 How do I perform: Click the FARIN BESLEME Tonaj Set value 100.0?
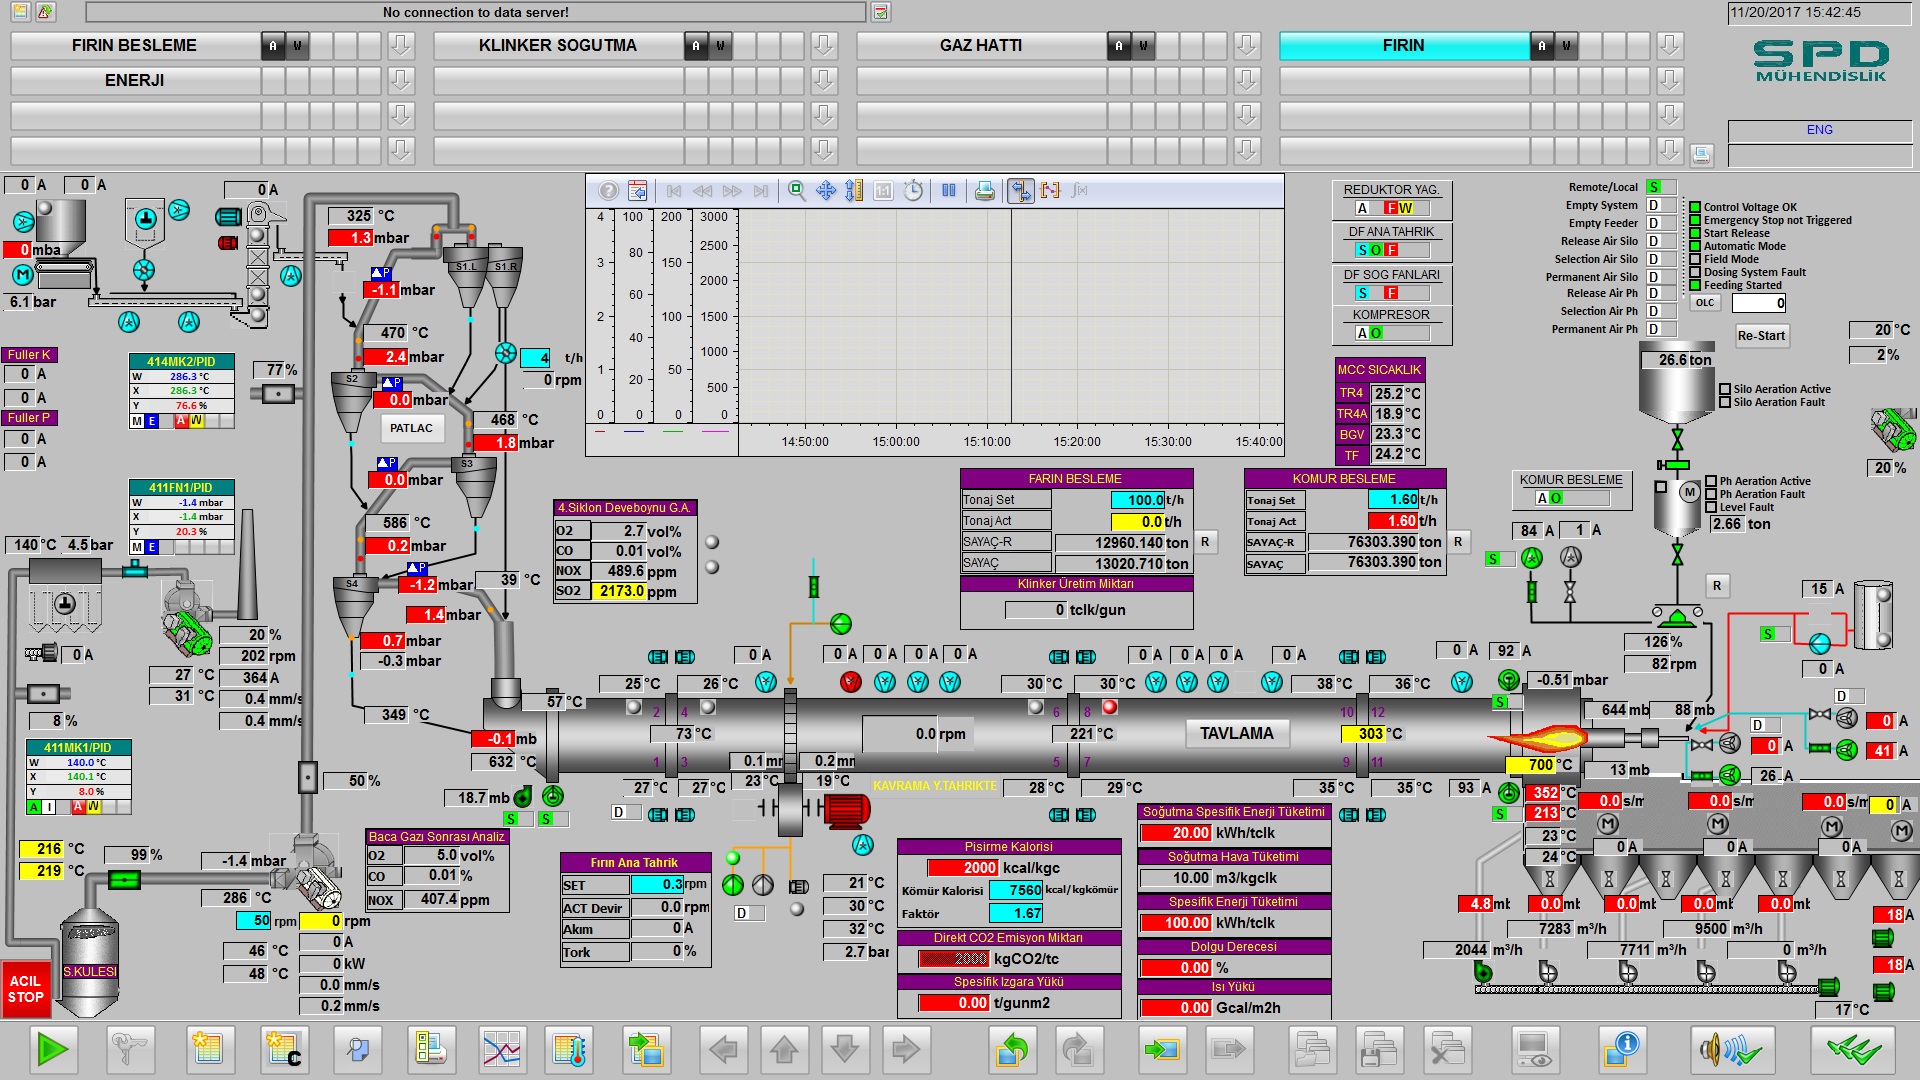pyautogui.click(x=1138, y=500)
